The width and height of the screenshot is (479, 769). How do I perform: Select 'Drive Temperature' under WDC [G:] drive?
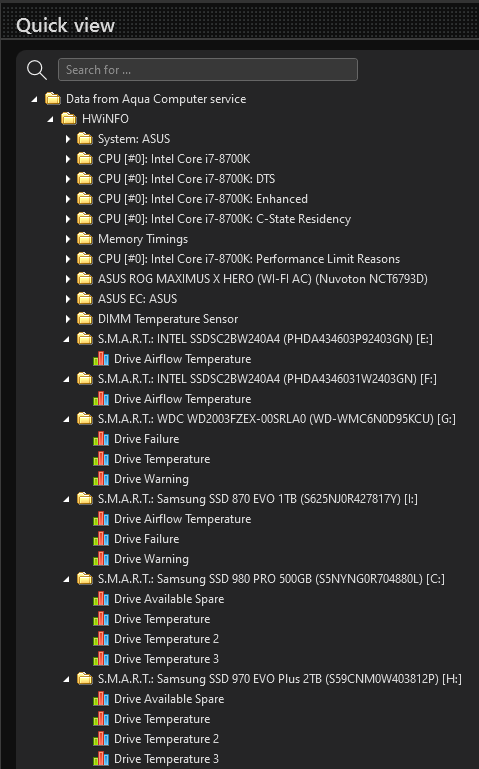(x=162, y=459)
